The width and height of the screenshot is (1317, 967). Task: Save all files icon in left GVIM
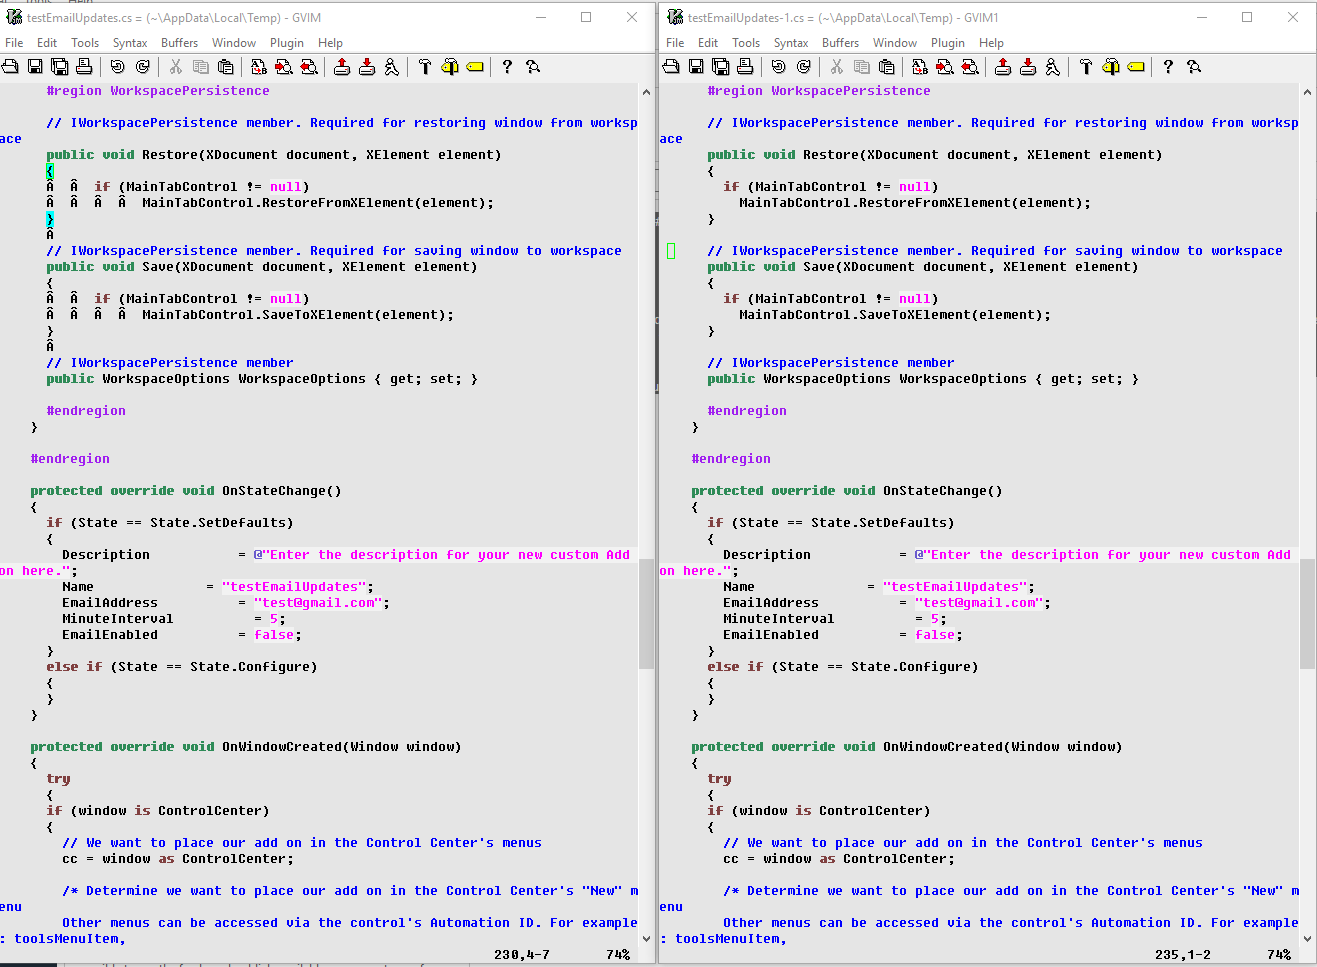[60, 67]
